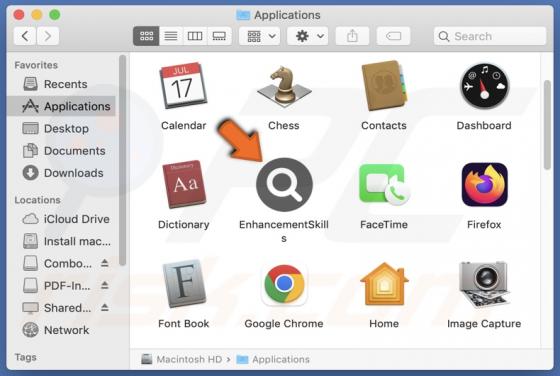Click the Tags section header
560x376 pixels.
[25, 357]
